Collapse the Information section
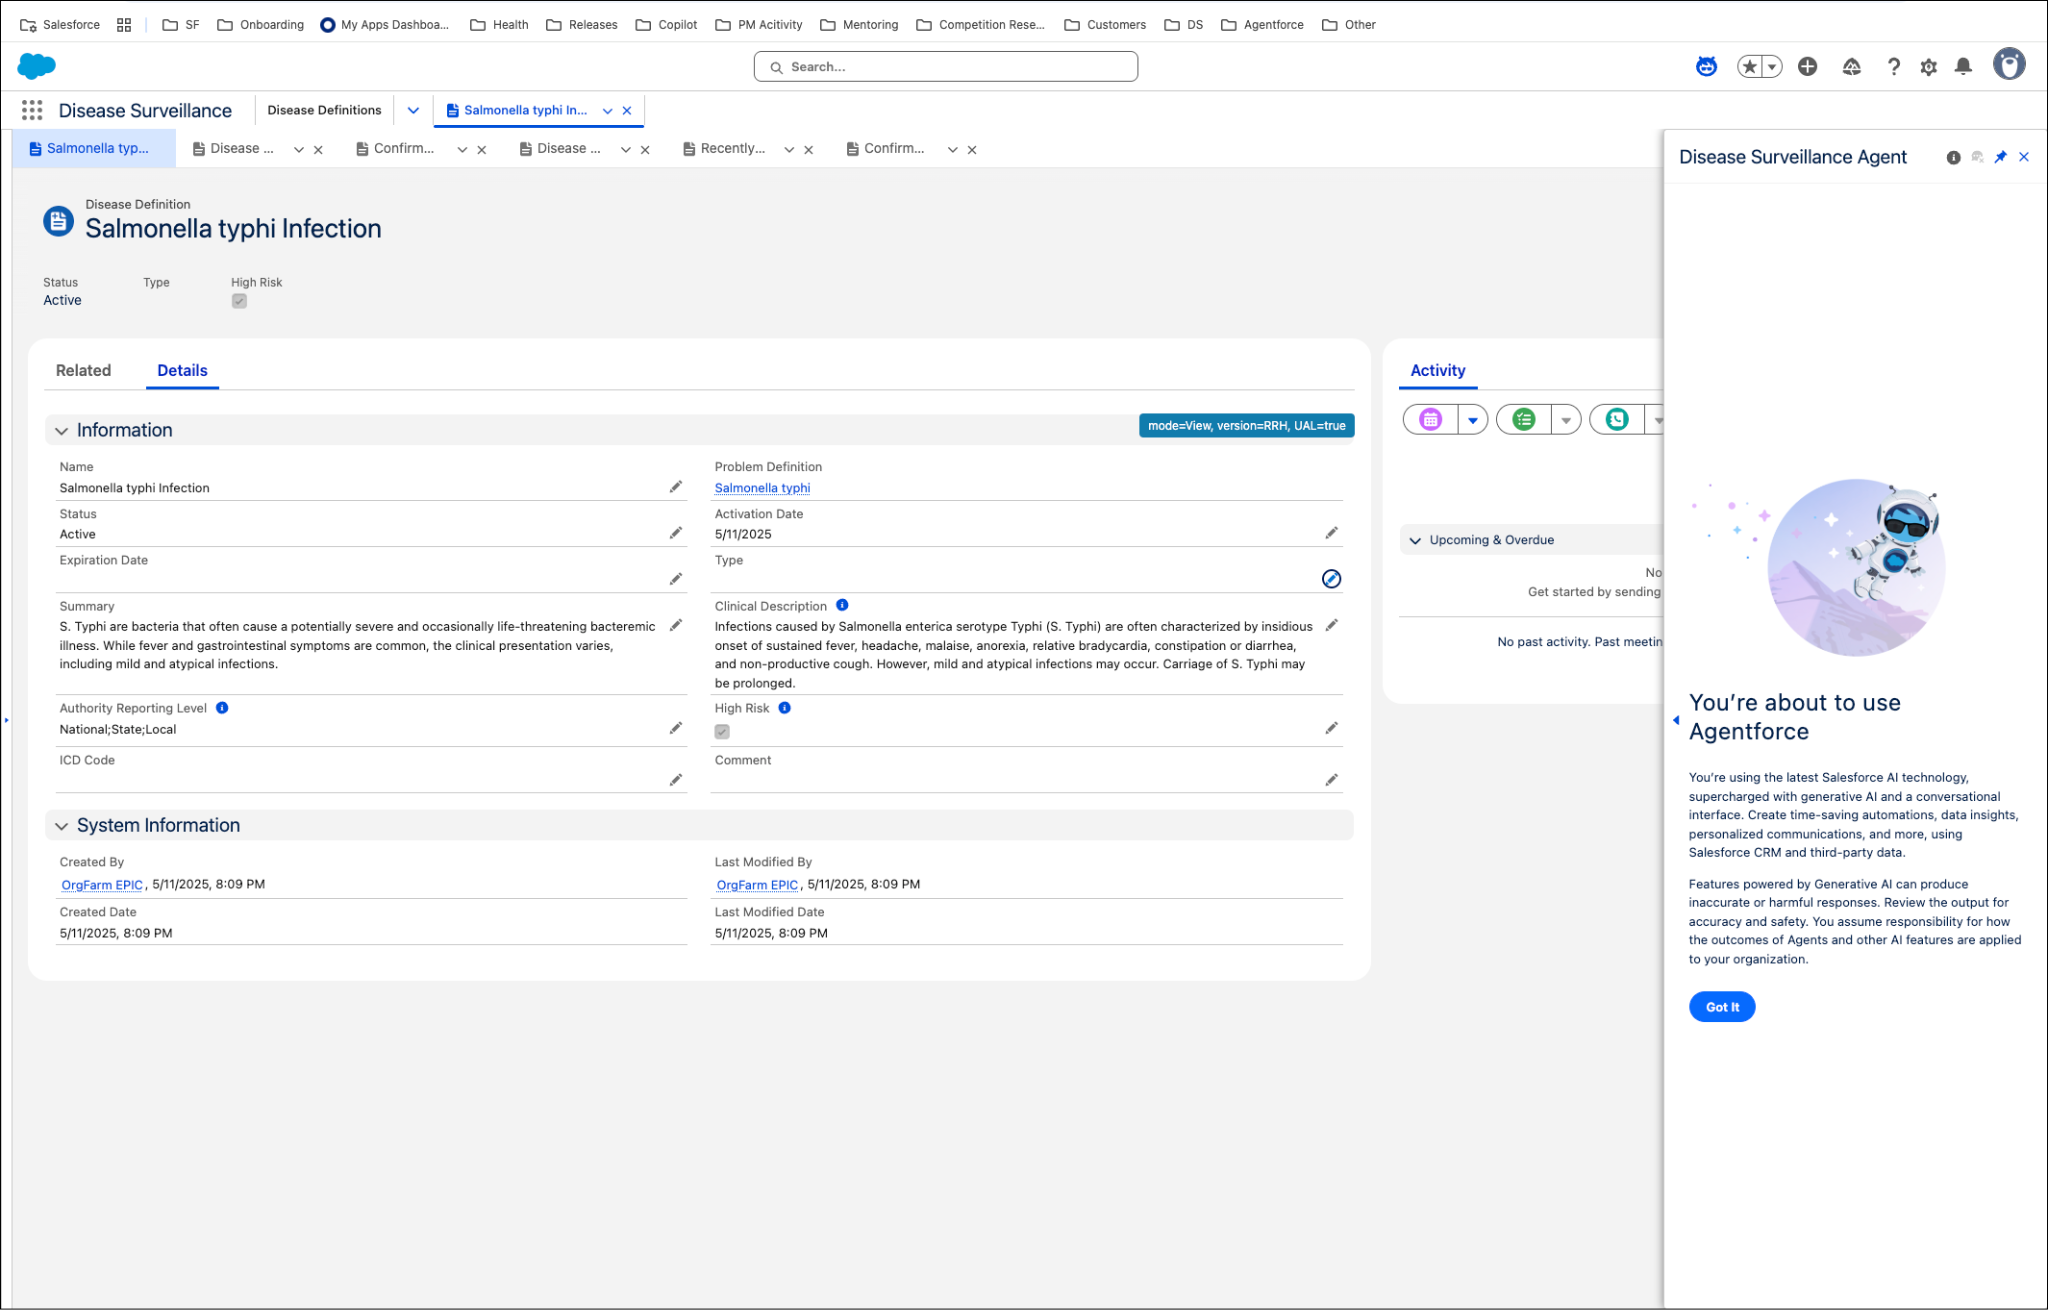Screen dimensions: 2048x1310 61,431
